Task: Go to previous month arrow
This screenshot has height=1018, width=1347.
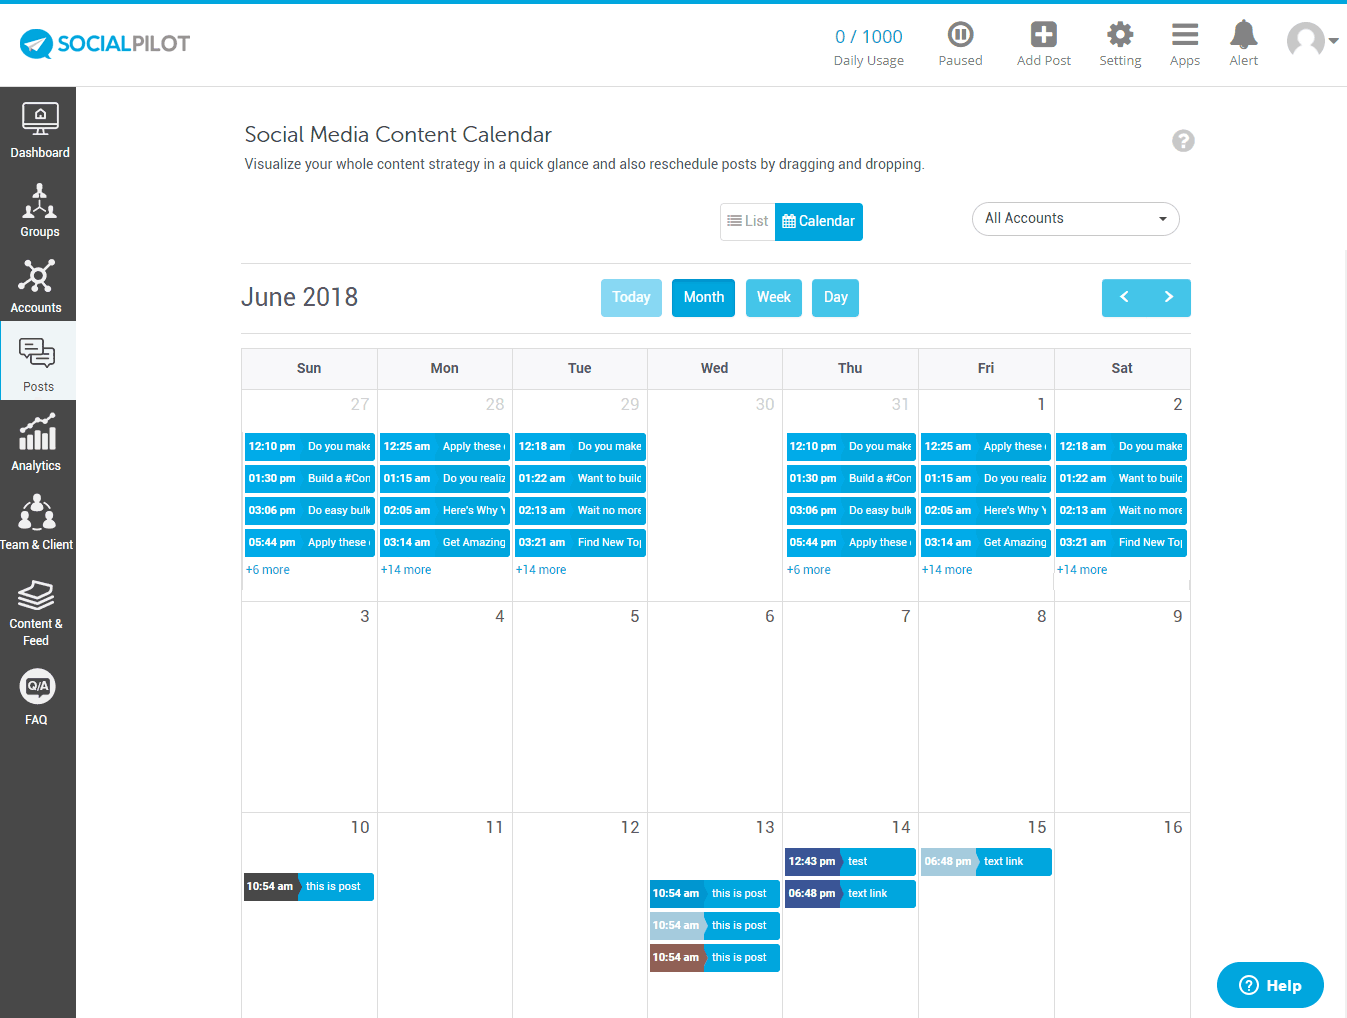Action: [1124, 297]
